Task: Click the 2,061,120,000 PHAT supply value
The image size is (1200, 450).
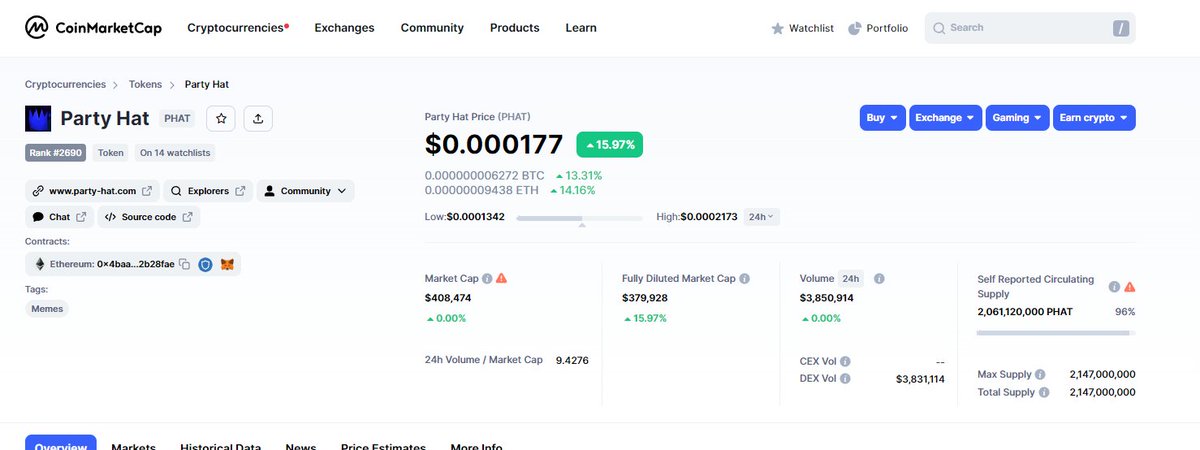Action: pyautogui.click(x=1025, y=312)
